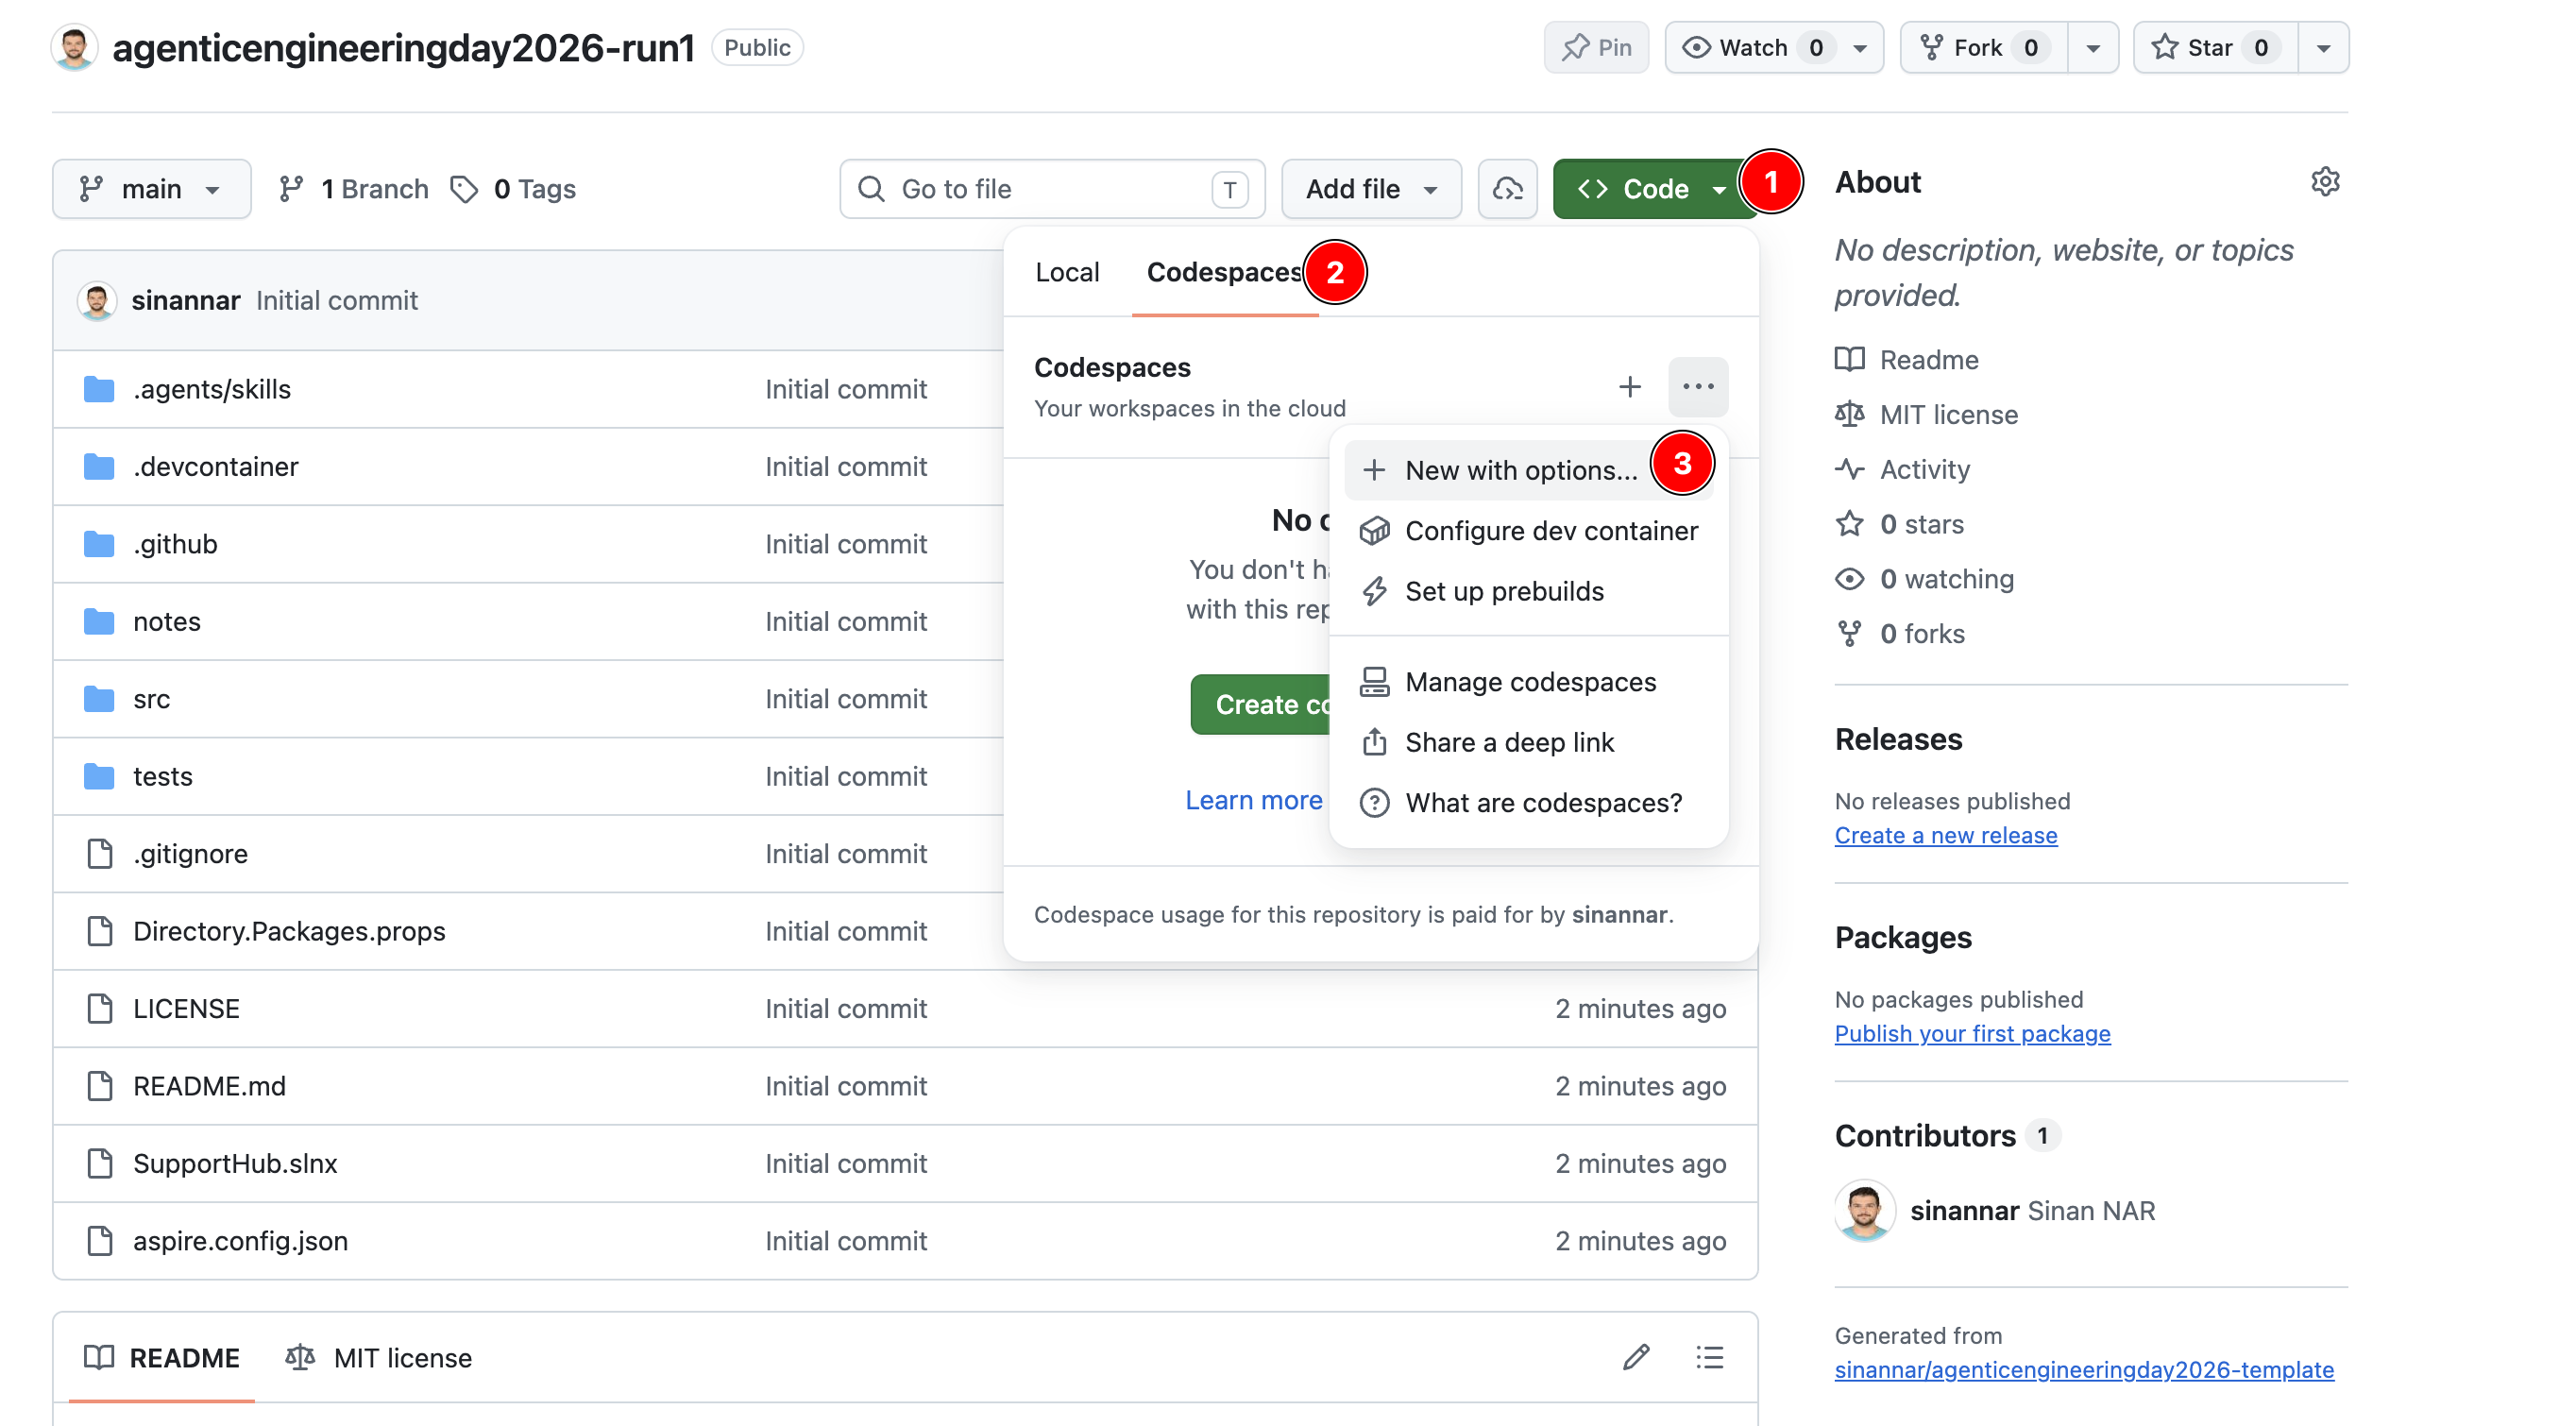Choose Share a deep link
Screen dimensions: 2576x1426
[1529, 743]
